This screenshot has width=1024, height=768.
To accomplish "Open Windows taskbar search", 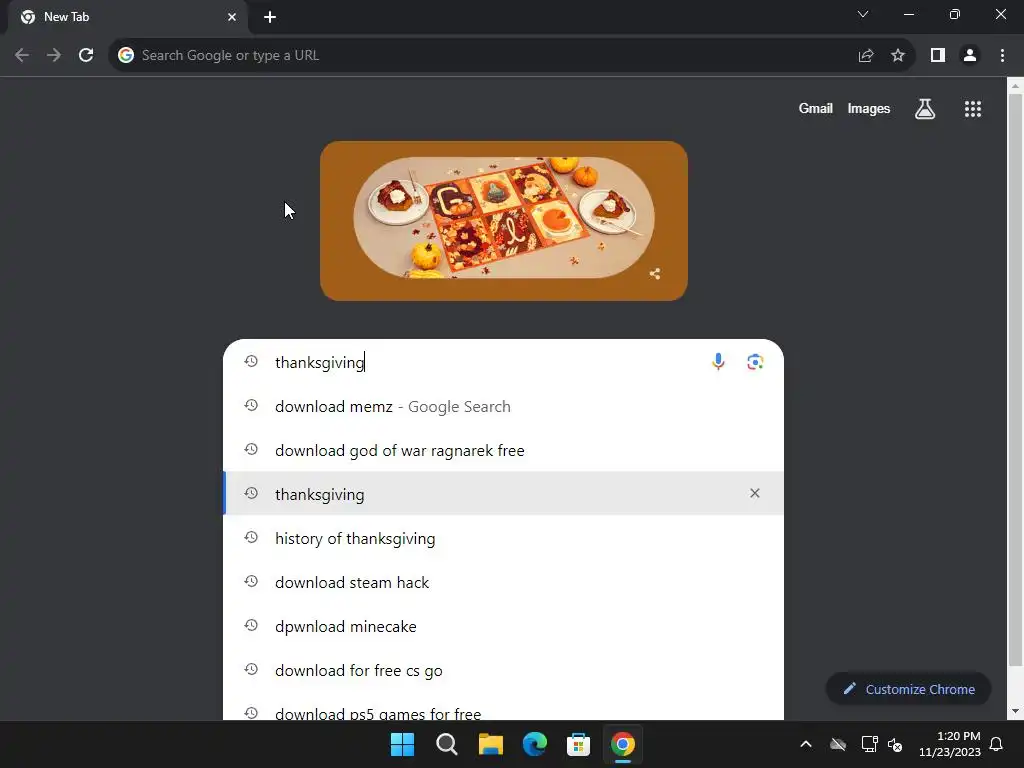I will 447,744.
